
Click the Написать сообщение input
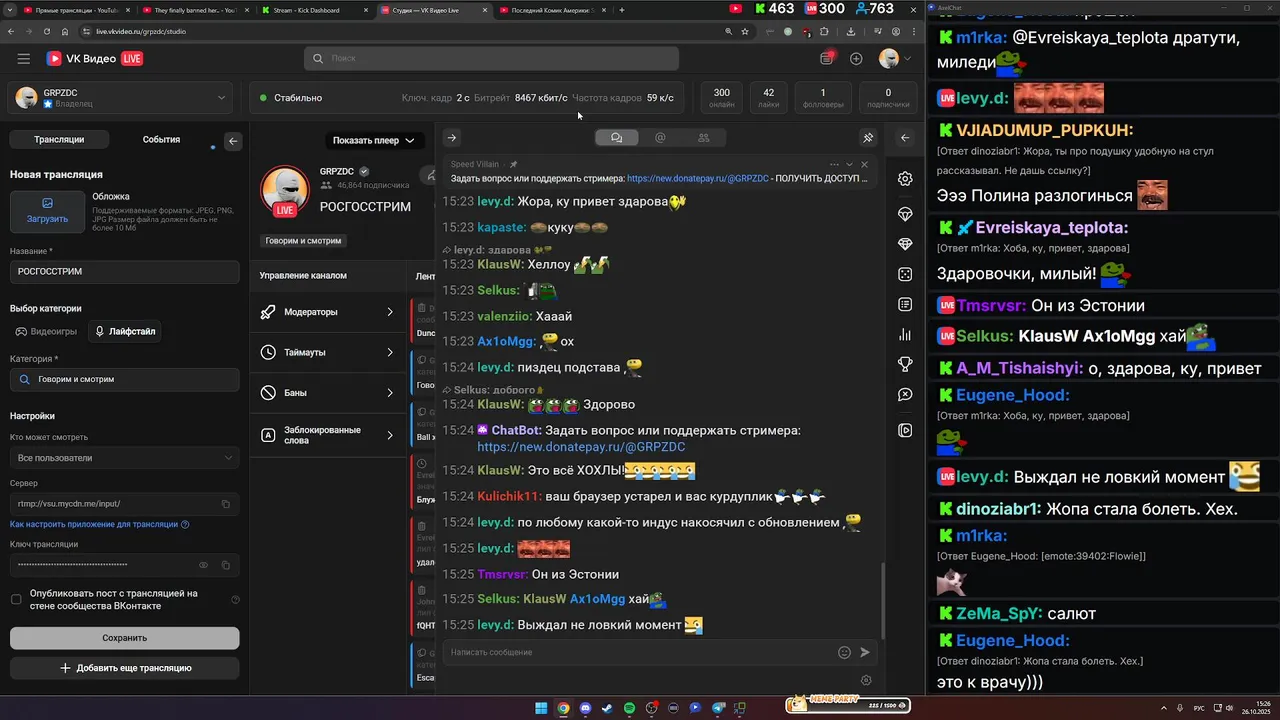[640, 652]
